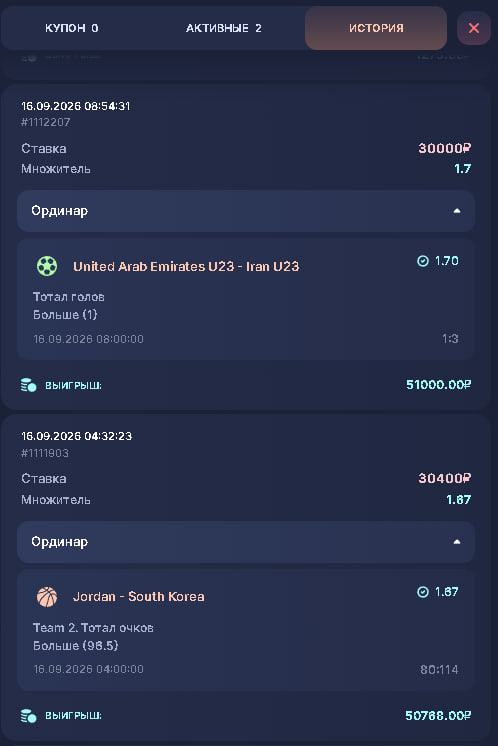
Task: Switch to the Купон tab
Action: click(x=72, y=28)
